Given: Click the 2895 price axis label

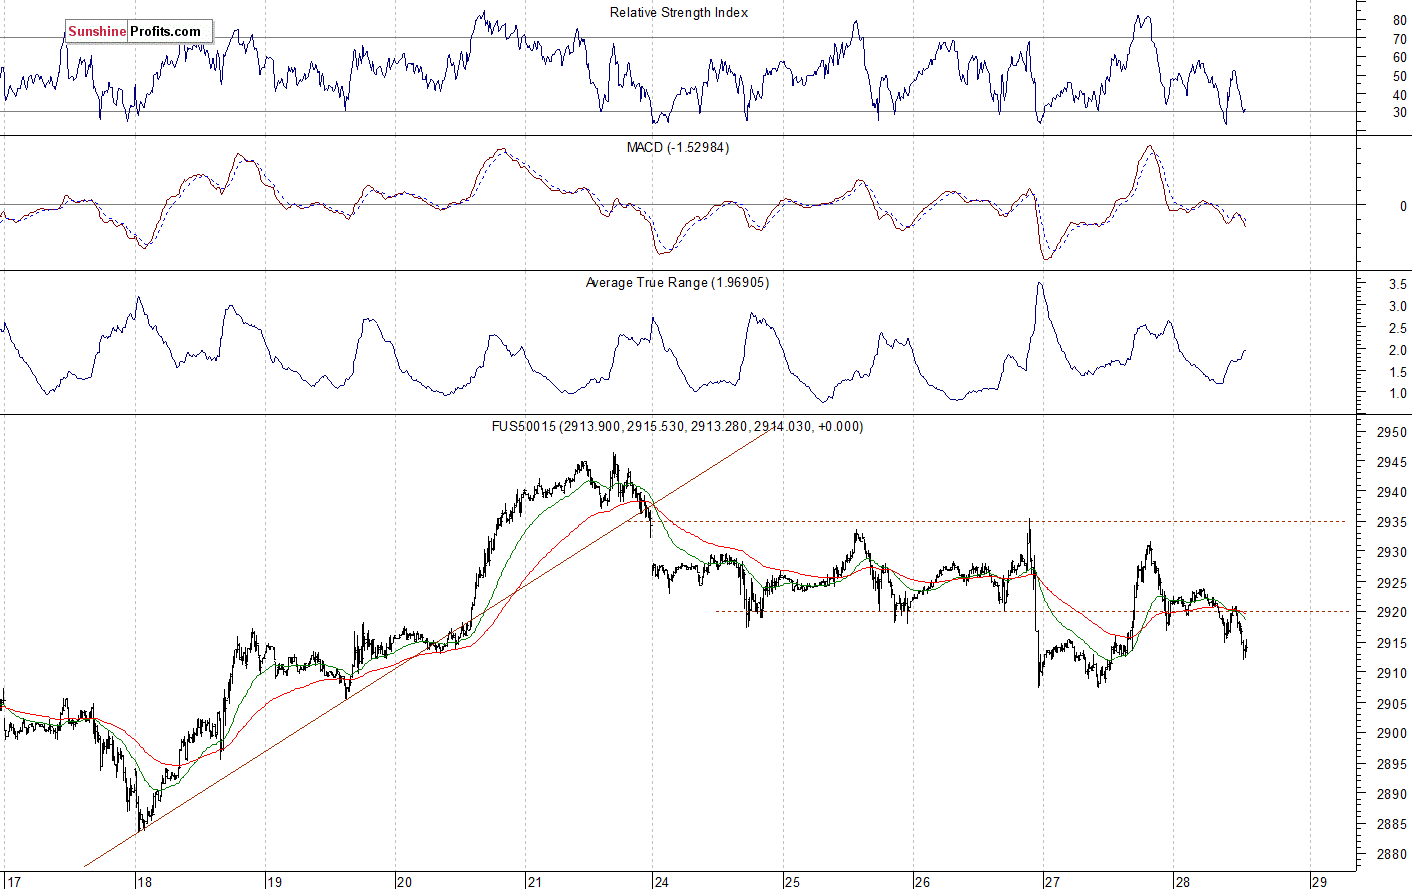Looking at the screenshot, I should coord(1392,764).
